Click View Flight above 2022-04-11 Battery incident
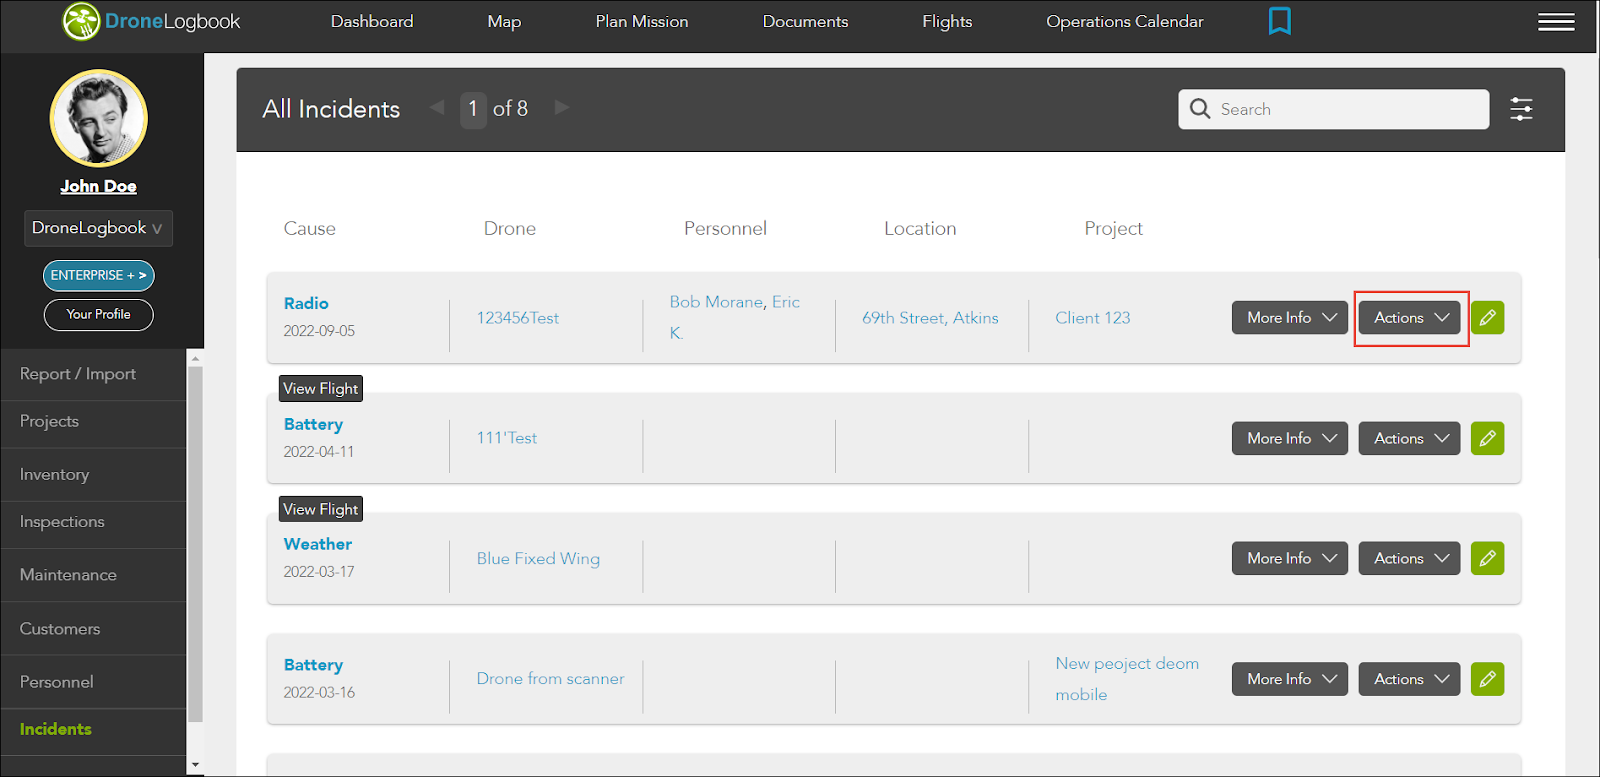This screenshot has width=1600, height=777. [320, 388]
